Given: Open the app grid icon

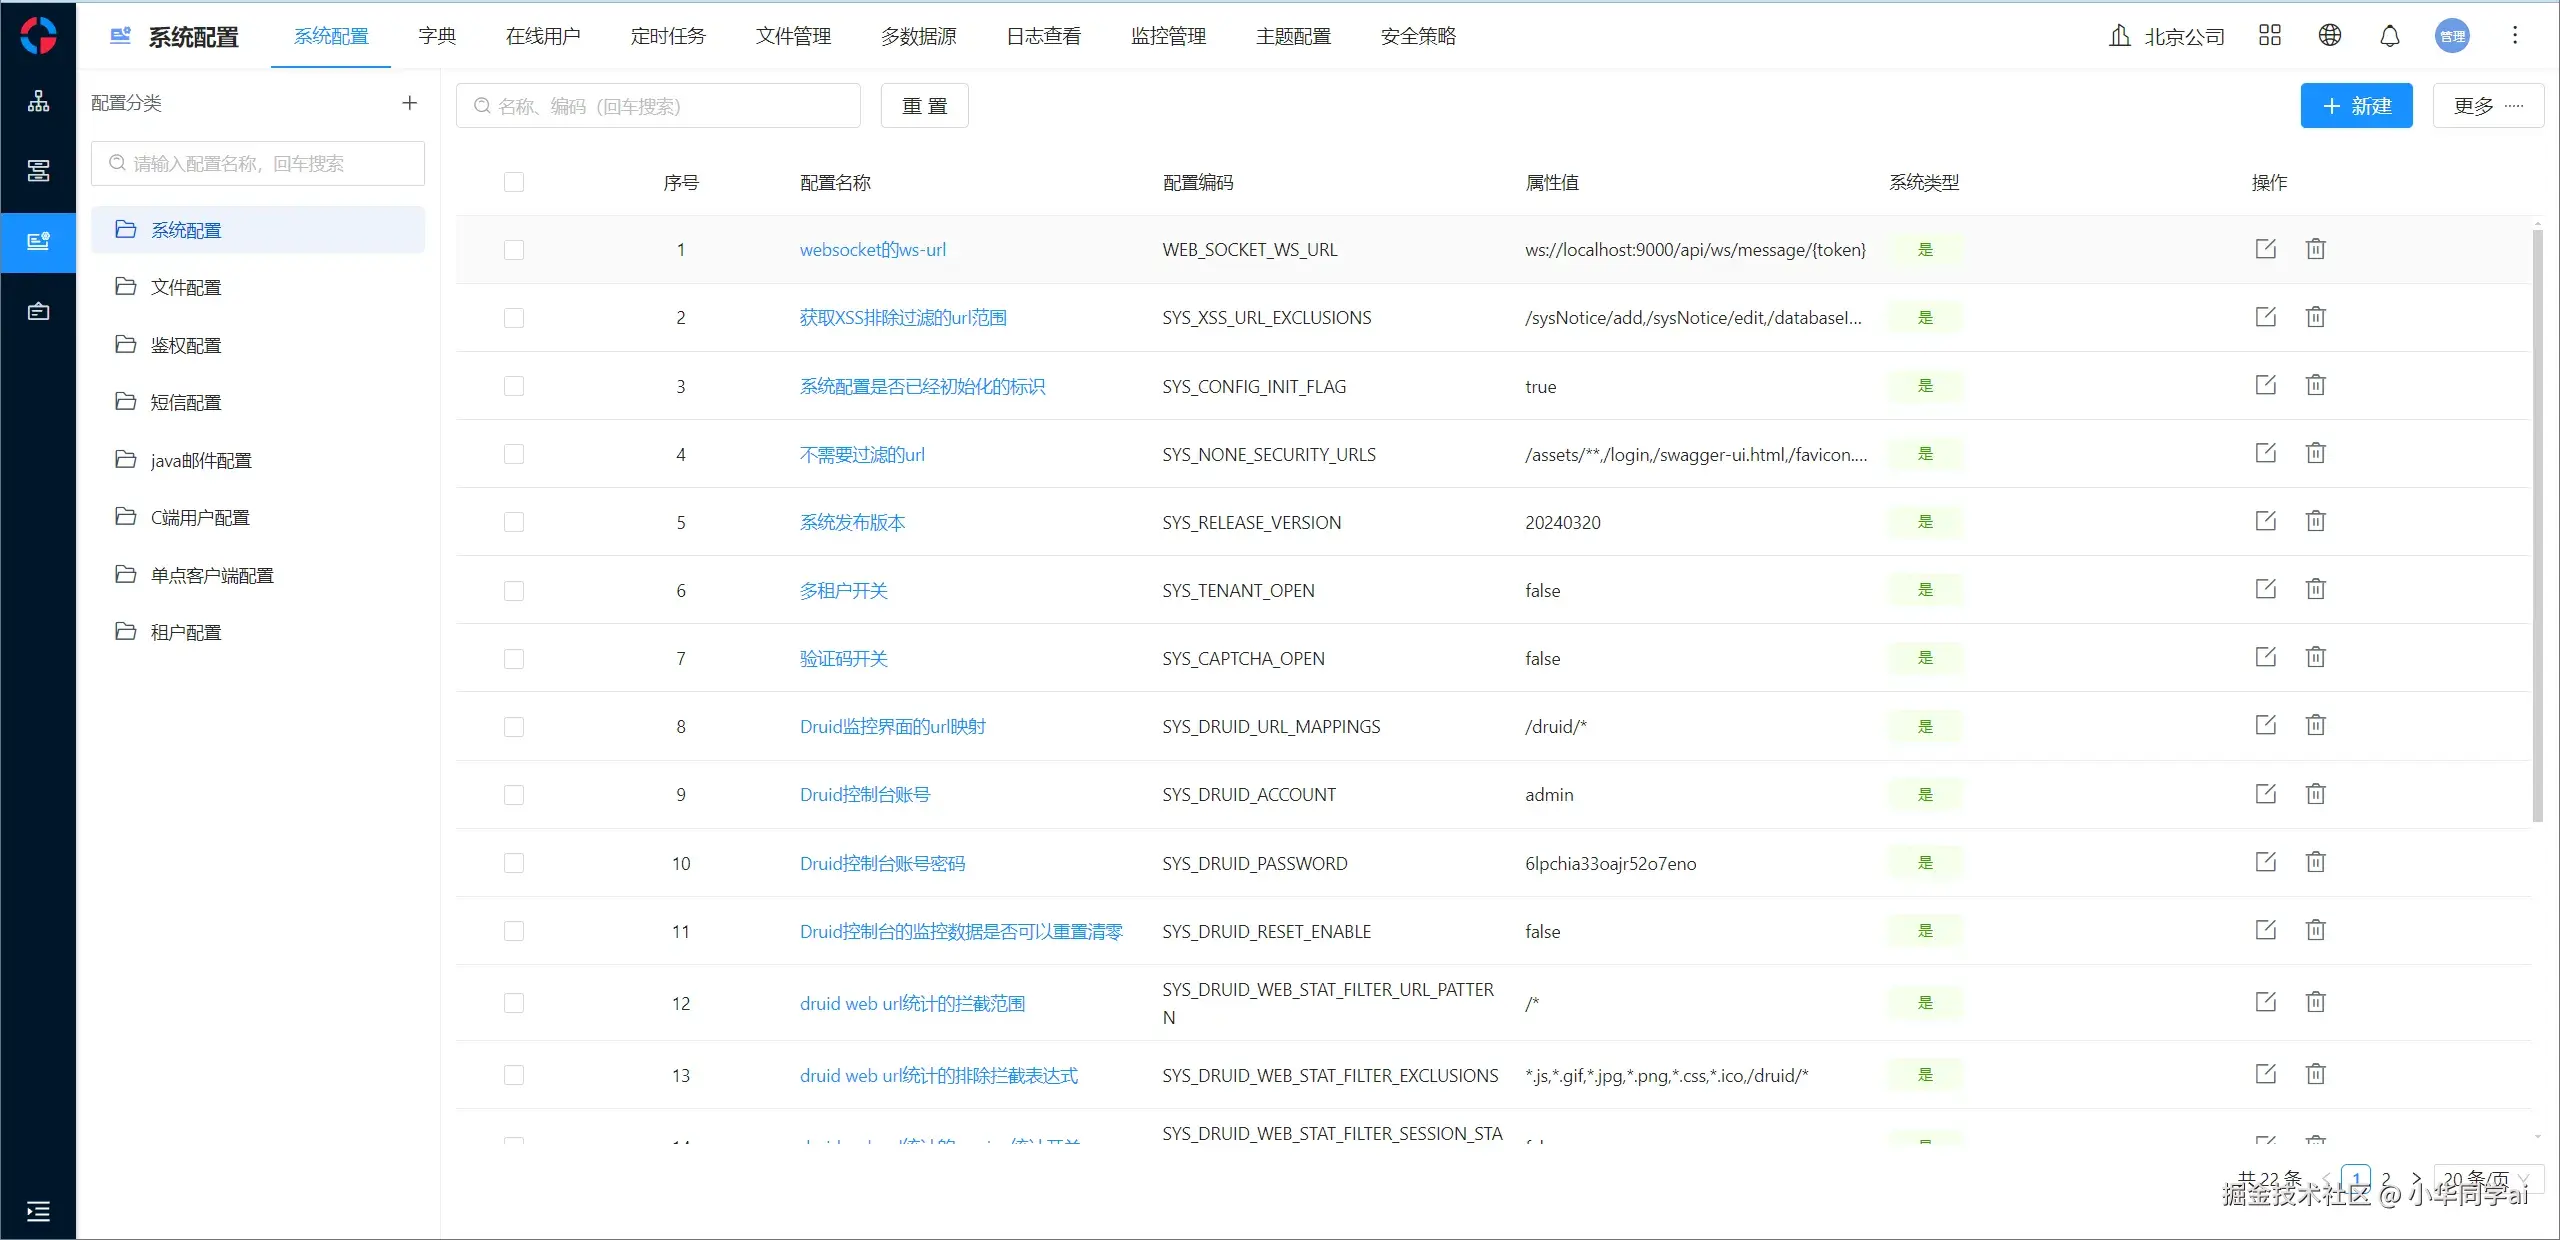Looking at the screenshot, I should 2269,36.
